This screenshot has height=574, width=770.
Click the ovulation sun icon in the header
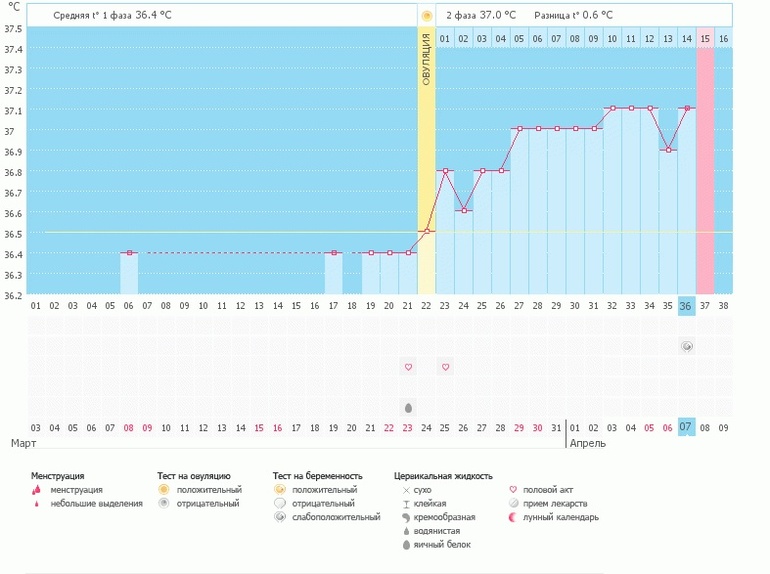(x=427, y=15)
